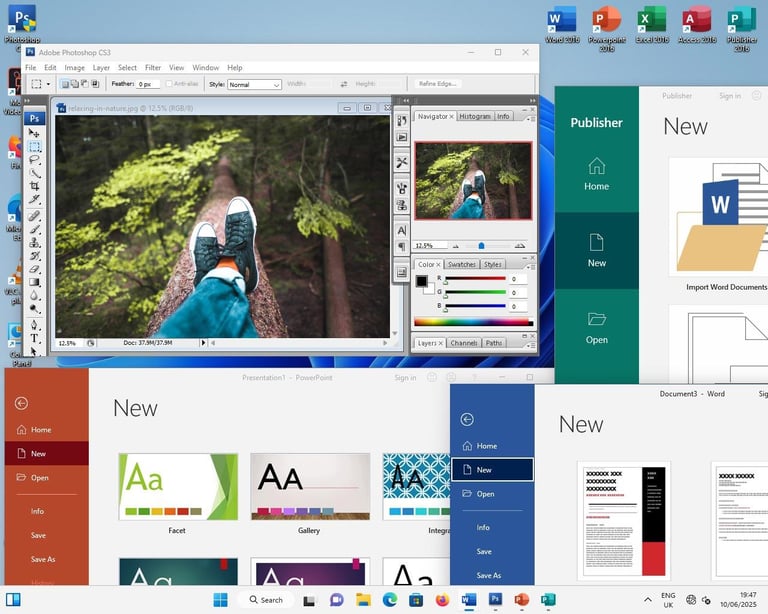This screenshot has height=614, width=768.
Task: Choose the Eraser tool
Action: point(34,269)
